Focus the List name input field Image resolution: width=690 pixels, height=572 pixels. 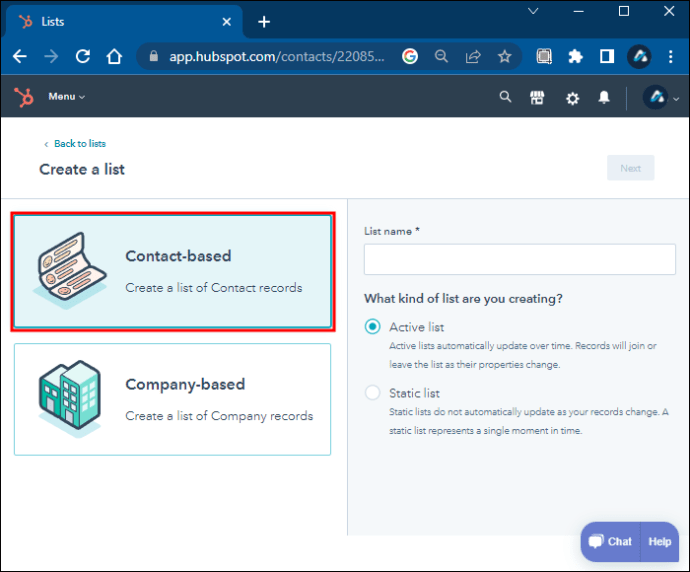(x=519, y=260)
